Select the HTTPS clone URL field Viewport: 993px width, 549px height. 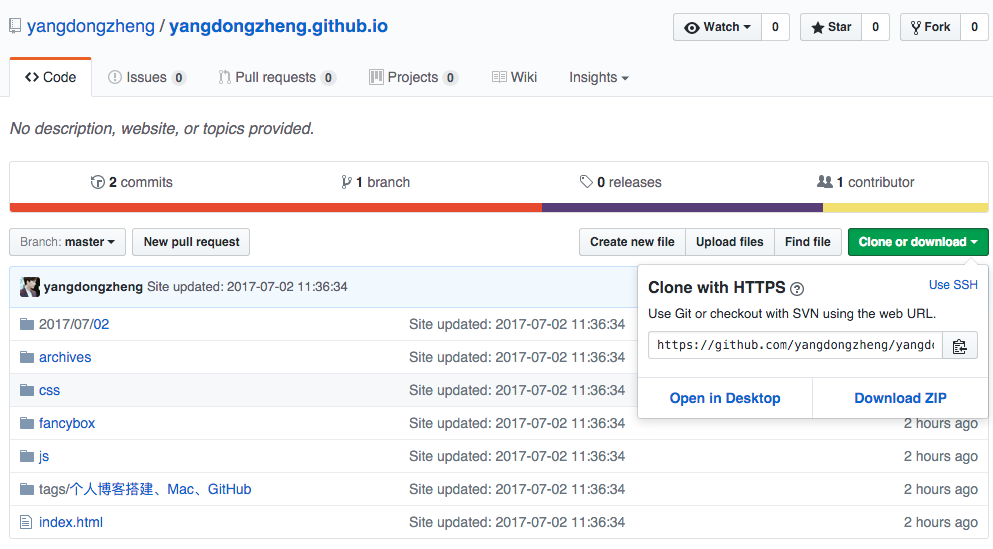pos(795,345)
